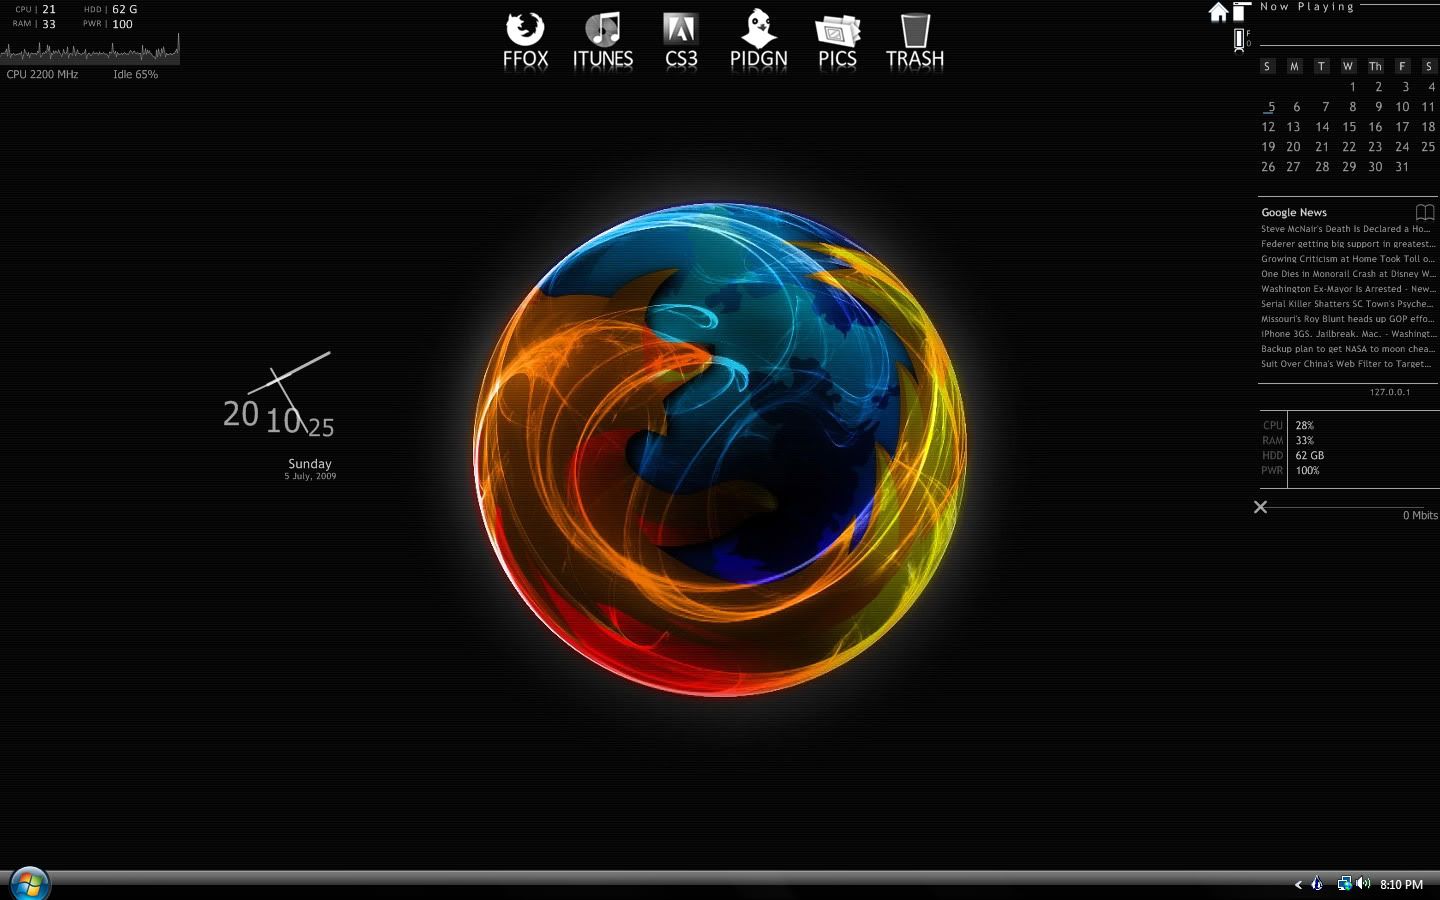Click the 8:10 PM taskbar clock
This screenshot has width=1440, height=900.
point(1401,884)
